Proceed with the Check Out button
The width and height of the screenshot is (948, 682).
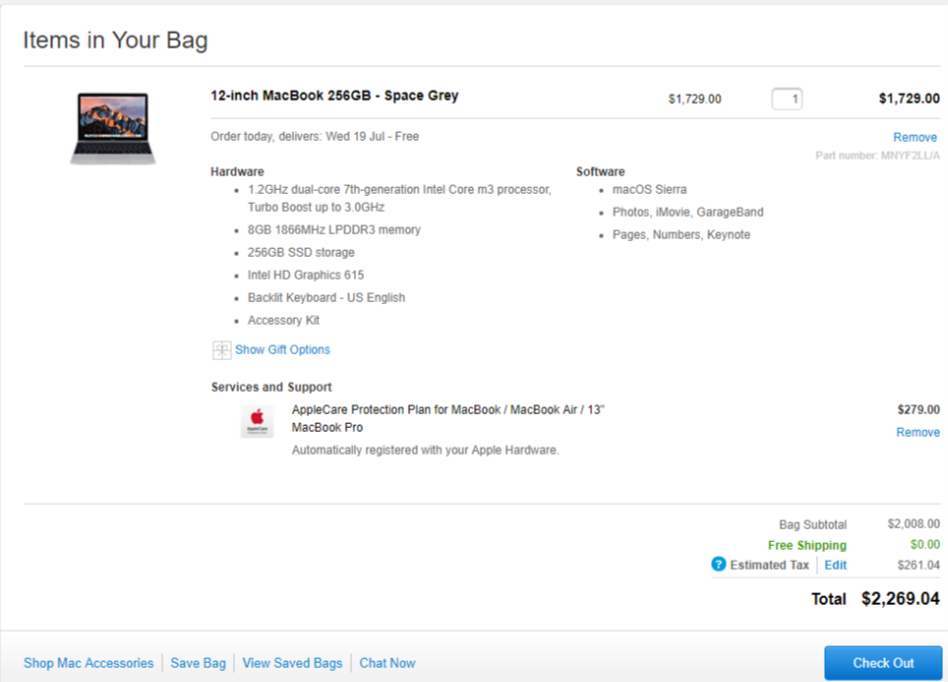click(883, 663)
